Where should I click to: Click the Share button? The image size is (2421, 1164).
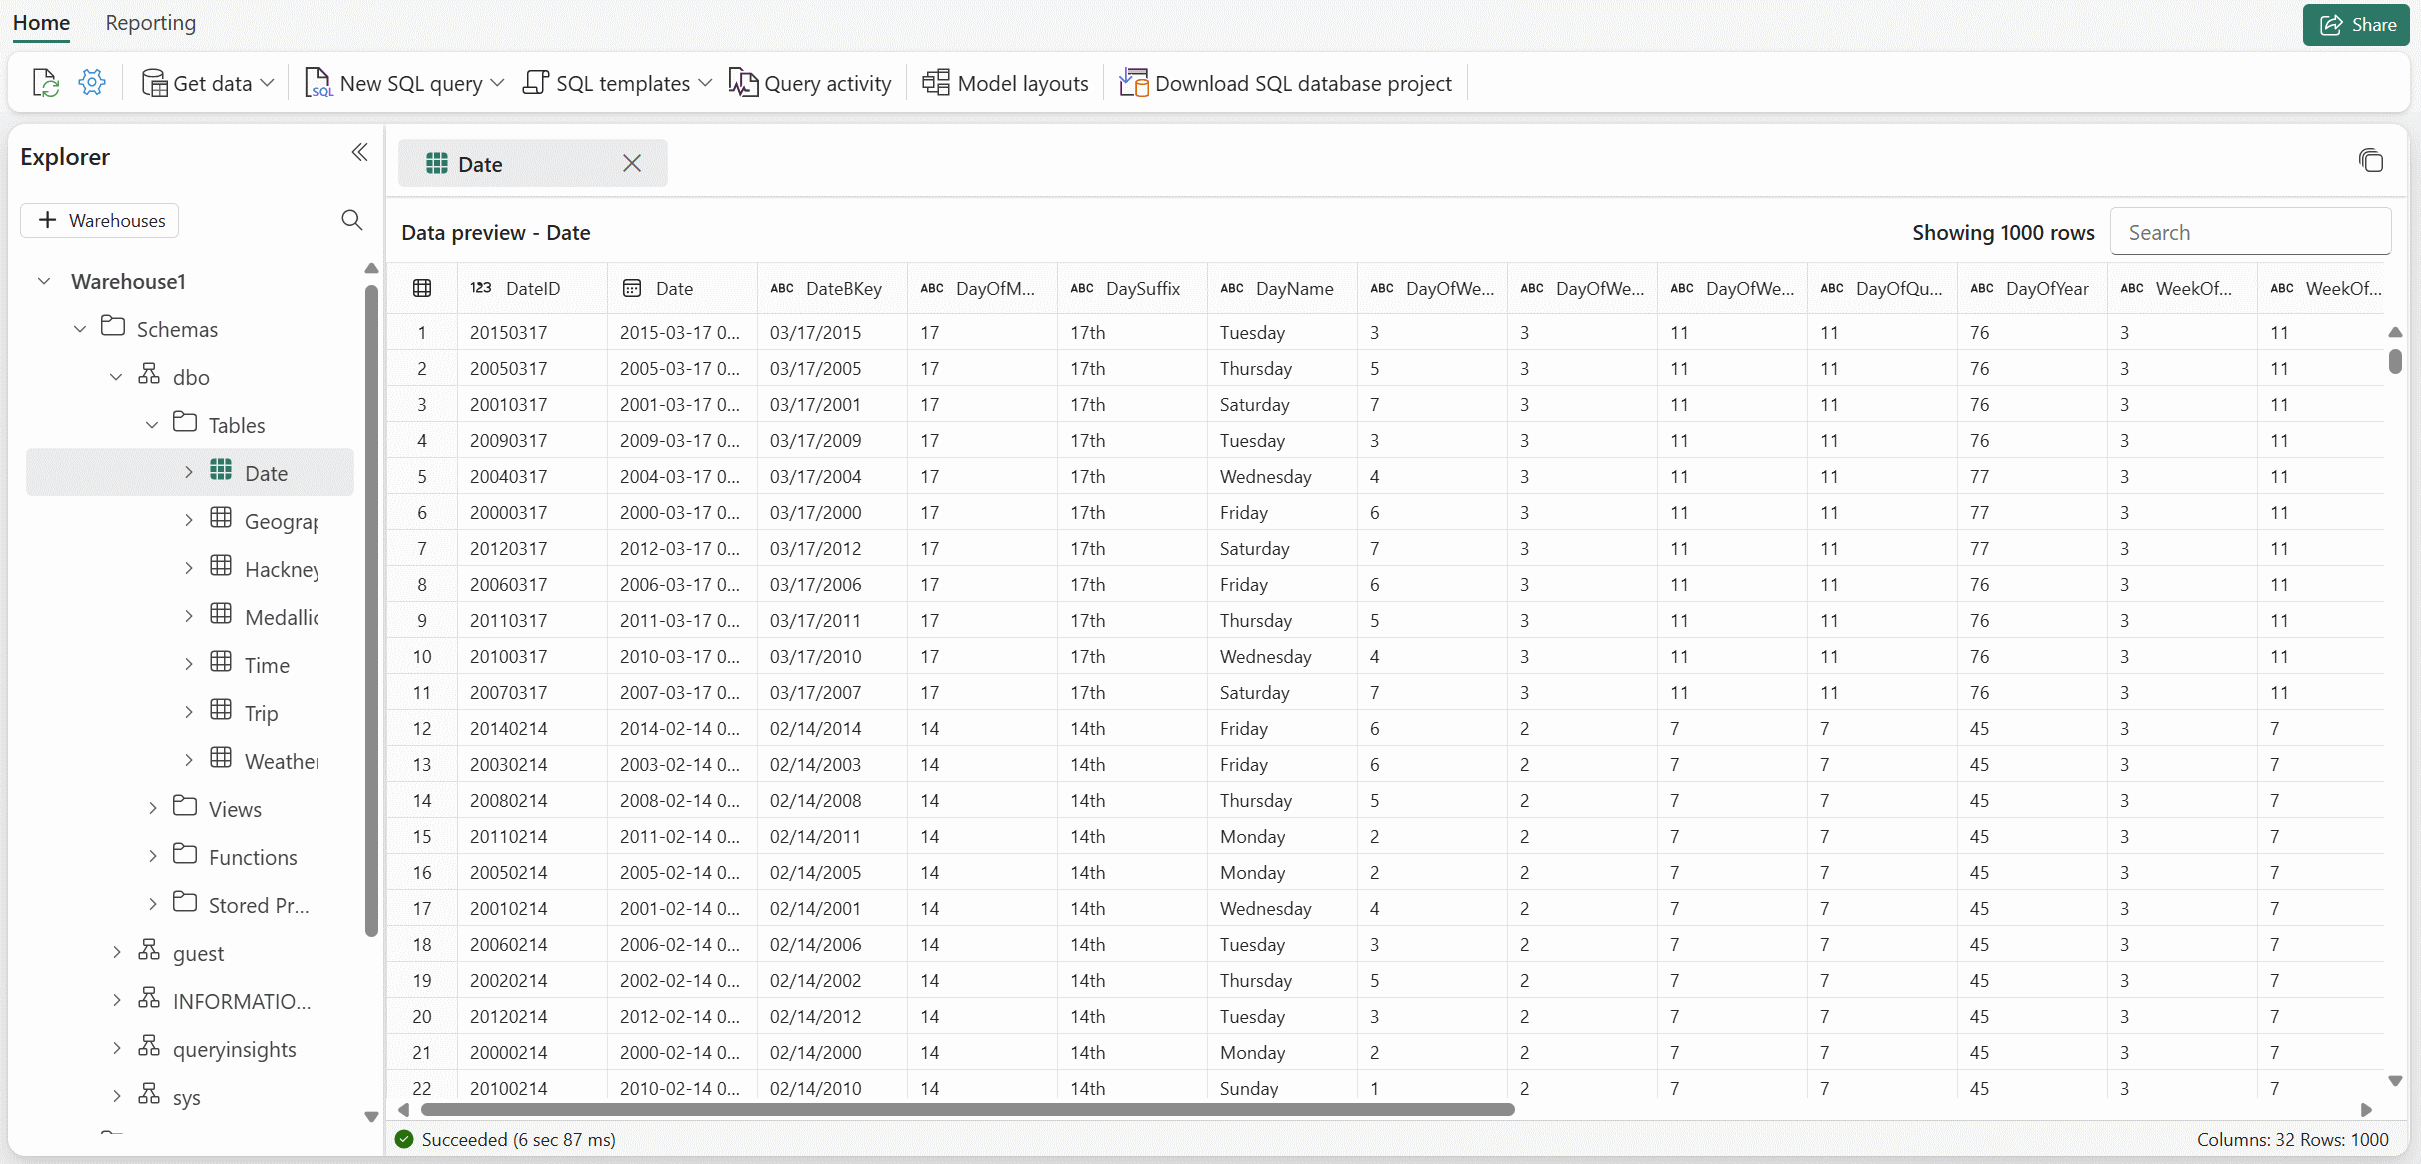pyautogui.click(x=2356, y=24)
